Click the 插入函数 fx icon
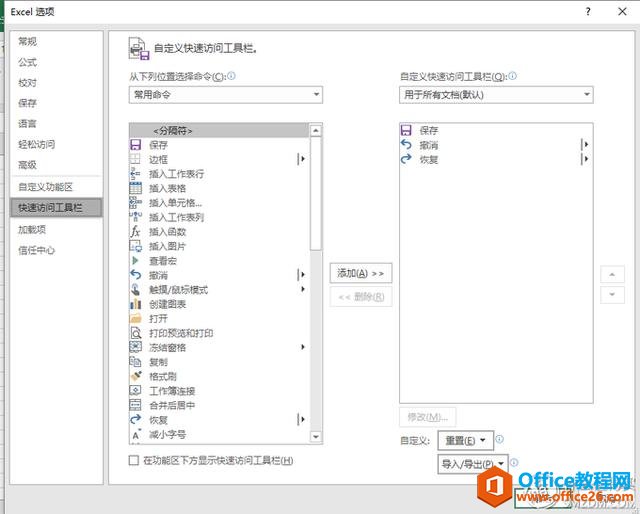This screenshot has width=640, height=514. pyautogui.click(x=136, y=231)
